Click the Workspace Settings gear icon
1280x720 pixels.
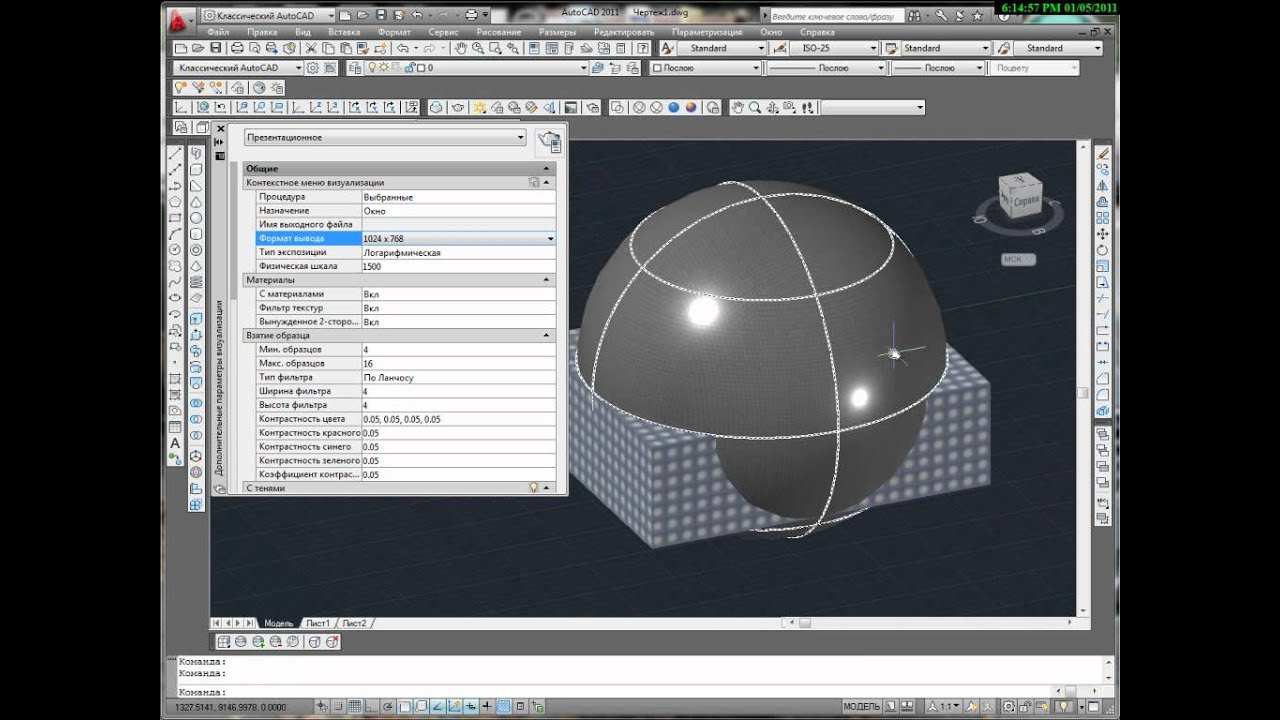coord(313,68)
